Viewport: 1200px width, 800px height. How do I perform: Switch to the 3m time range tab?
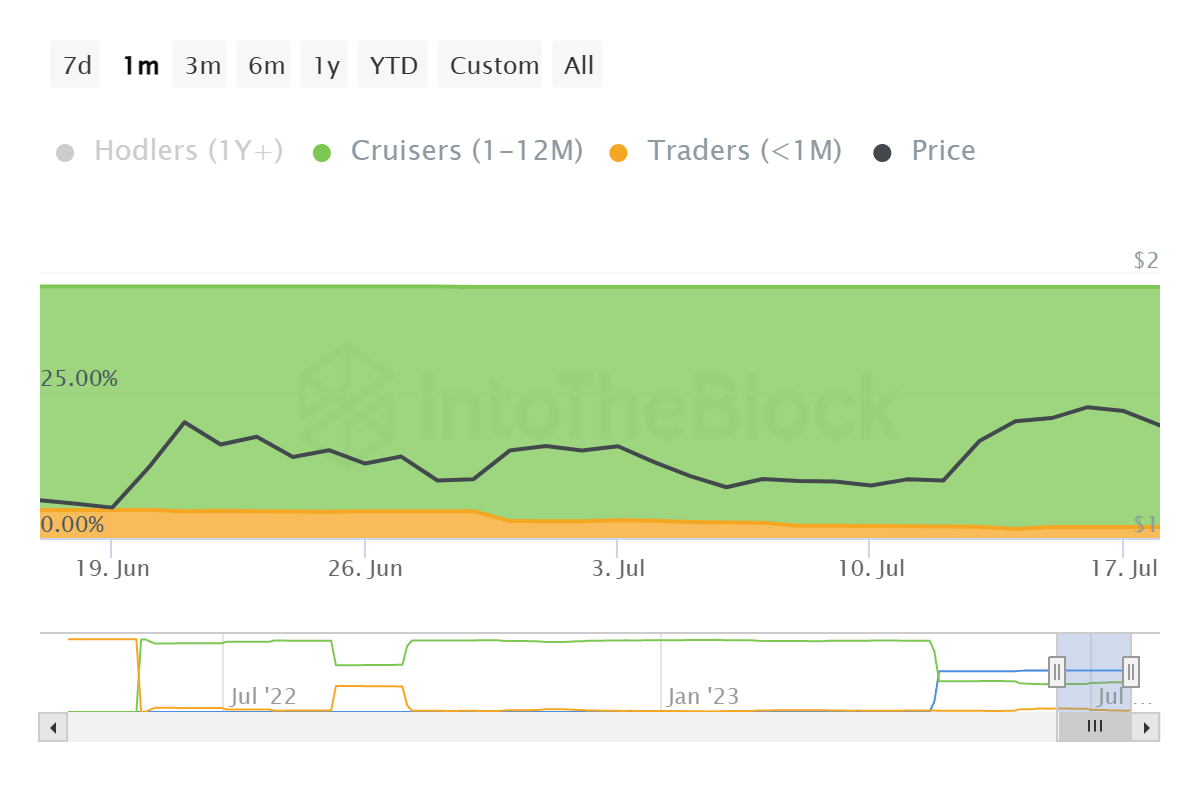pyautogui.click(x=199, y=64)
